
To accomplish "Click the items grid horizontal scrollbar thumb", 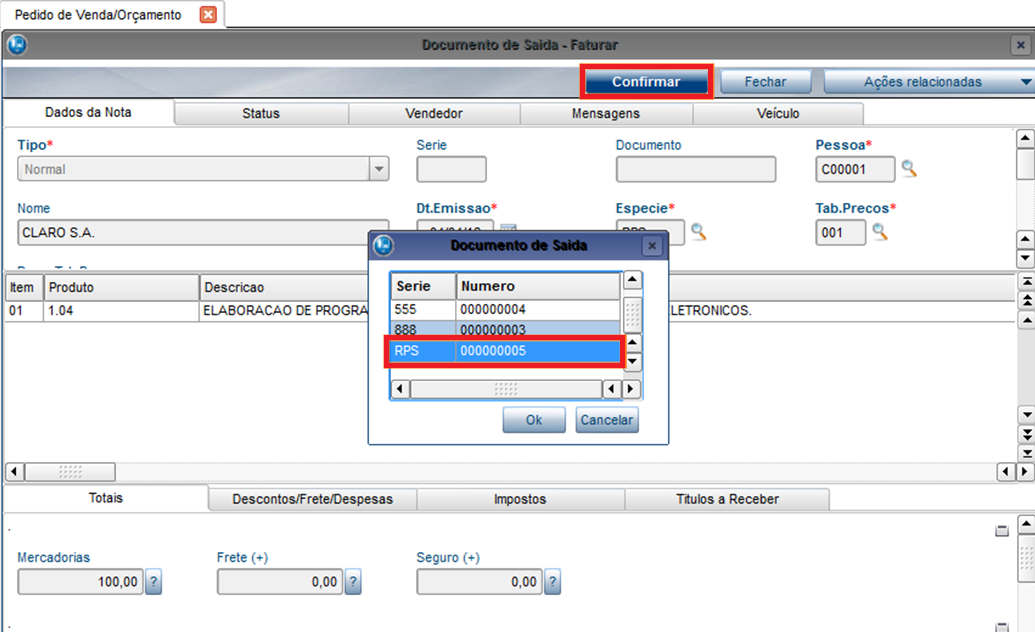I will pyautogui.click(x=70, y=472).
